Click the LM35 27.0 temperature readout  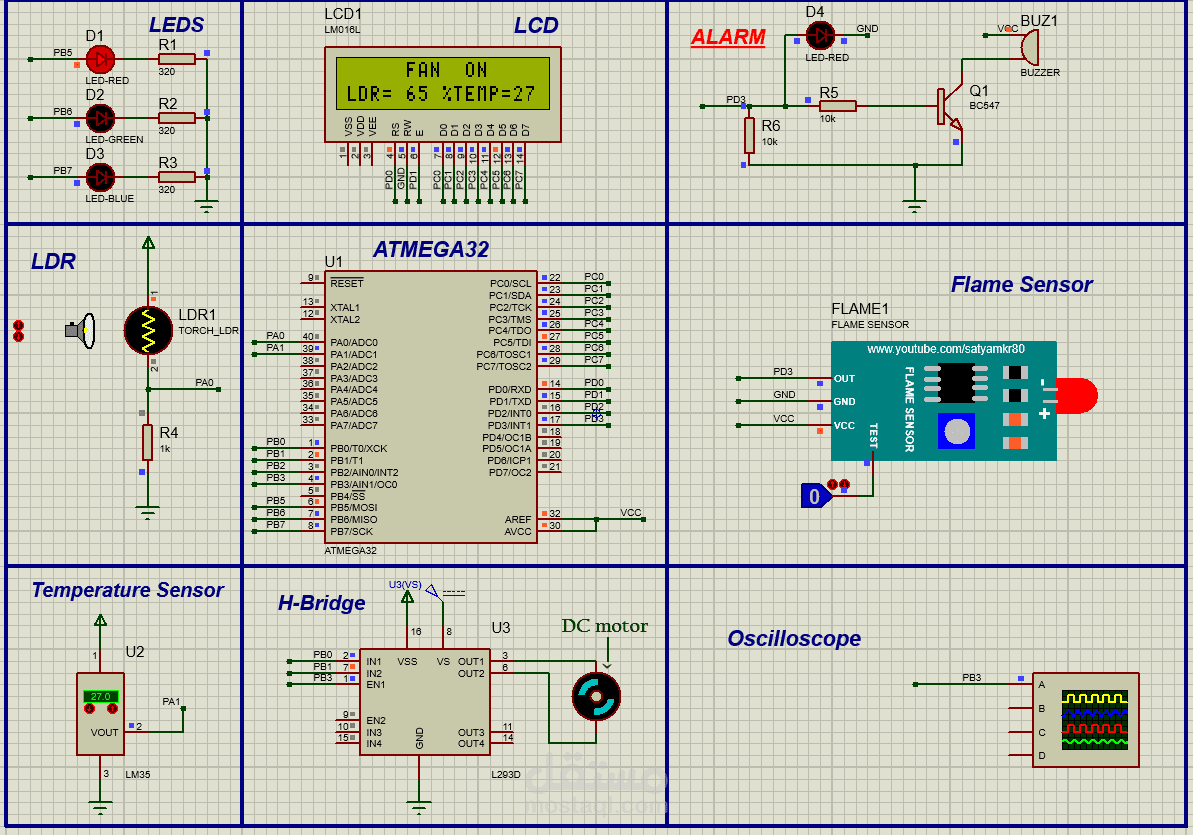tap(100, 696)
